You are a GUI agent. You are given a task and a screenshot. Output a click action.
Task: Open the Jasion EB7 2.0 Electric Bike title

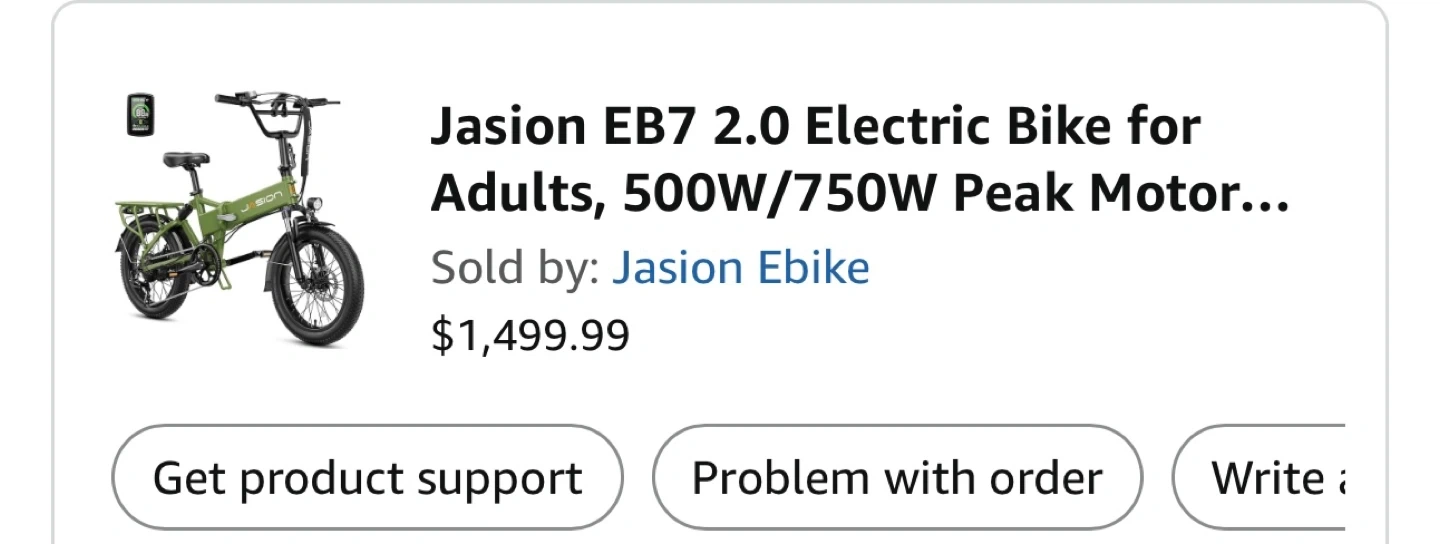(x=815, y=127)
